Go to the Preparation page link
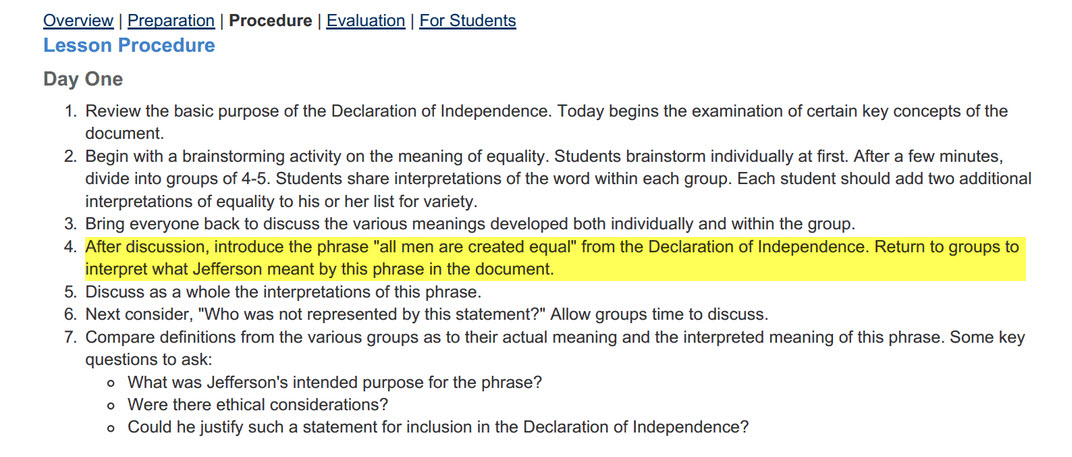1072x457 pixels. 171,21
